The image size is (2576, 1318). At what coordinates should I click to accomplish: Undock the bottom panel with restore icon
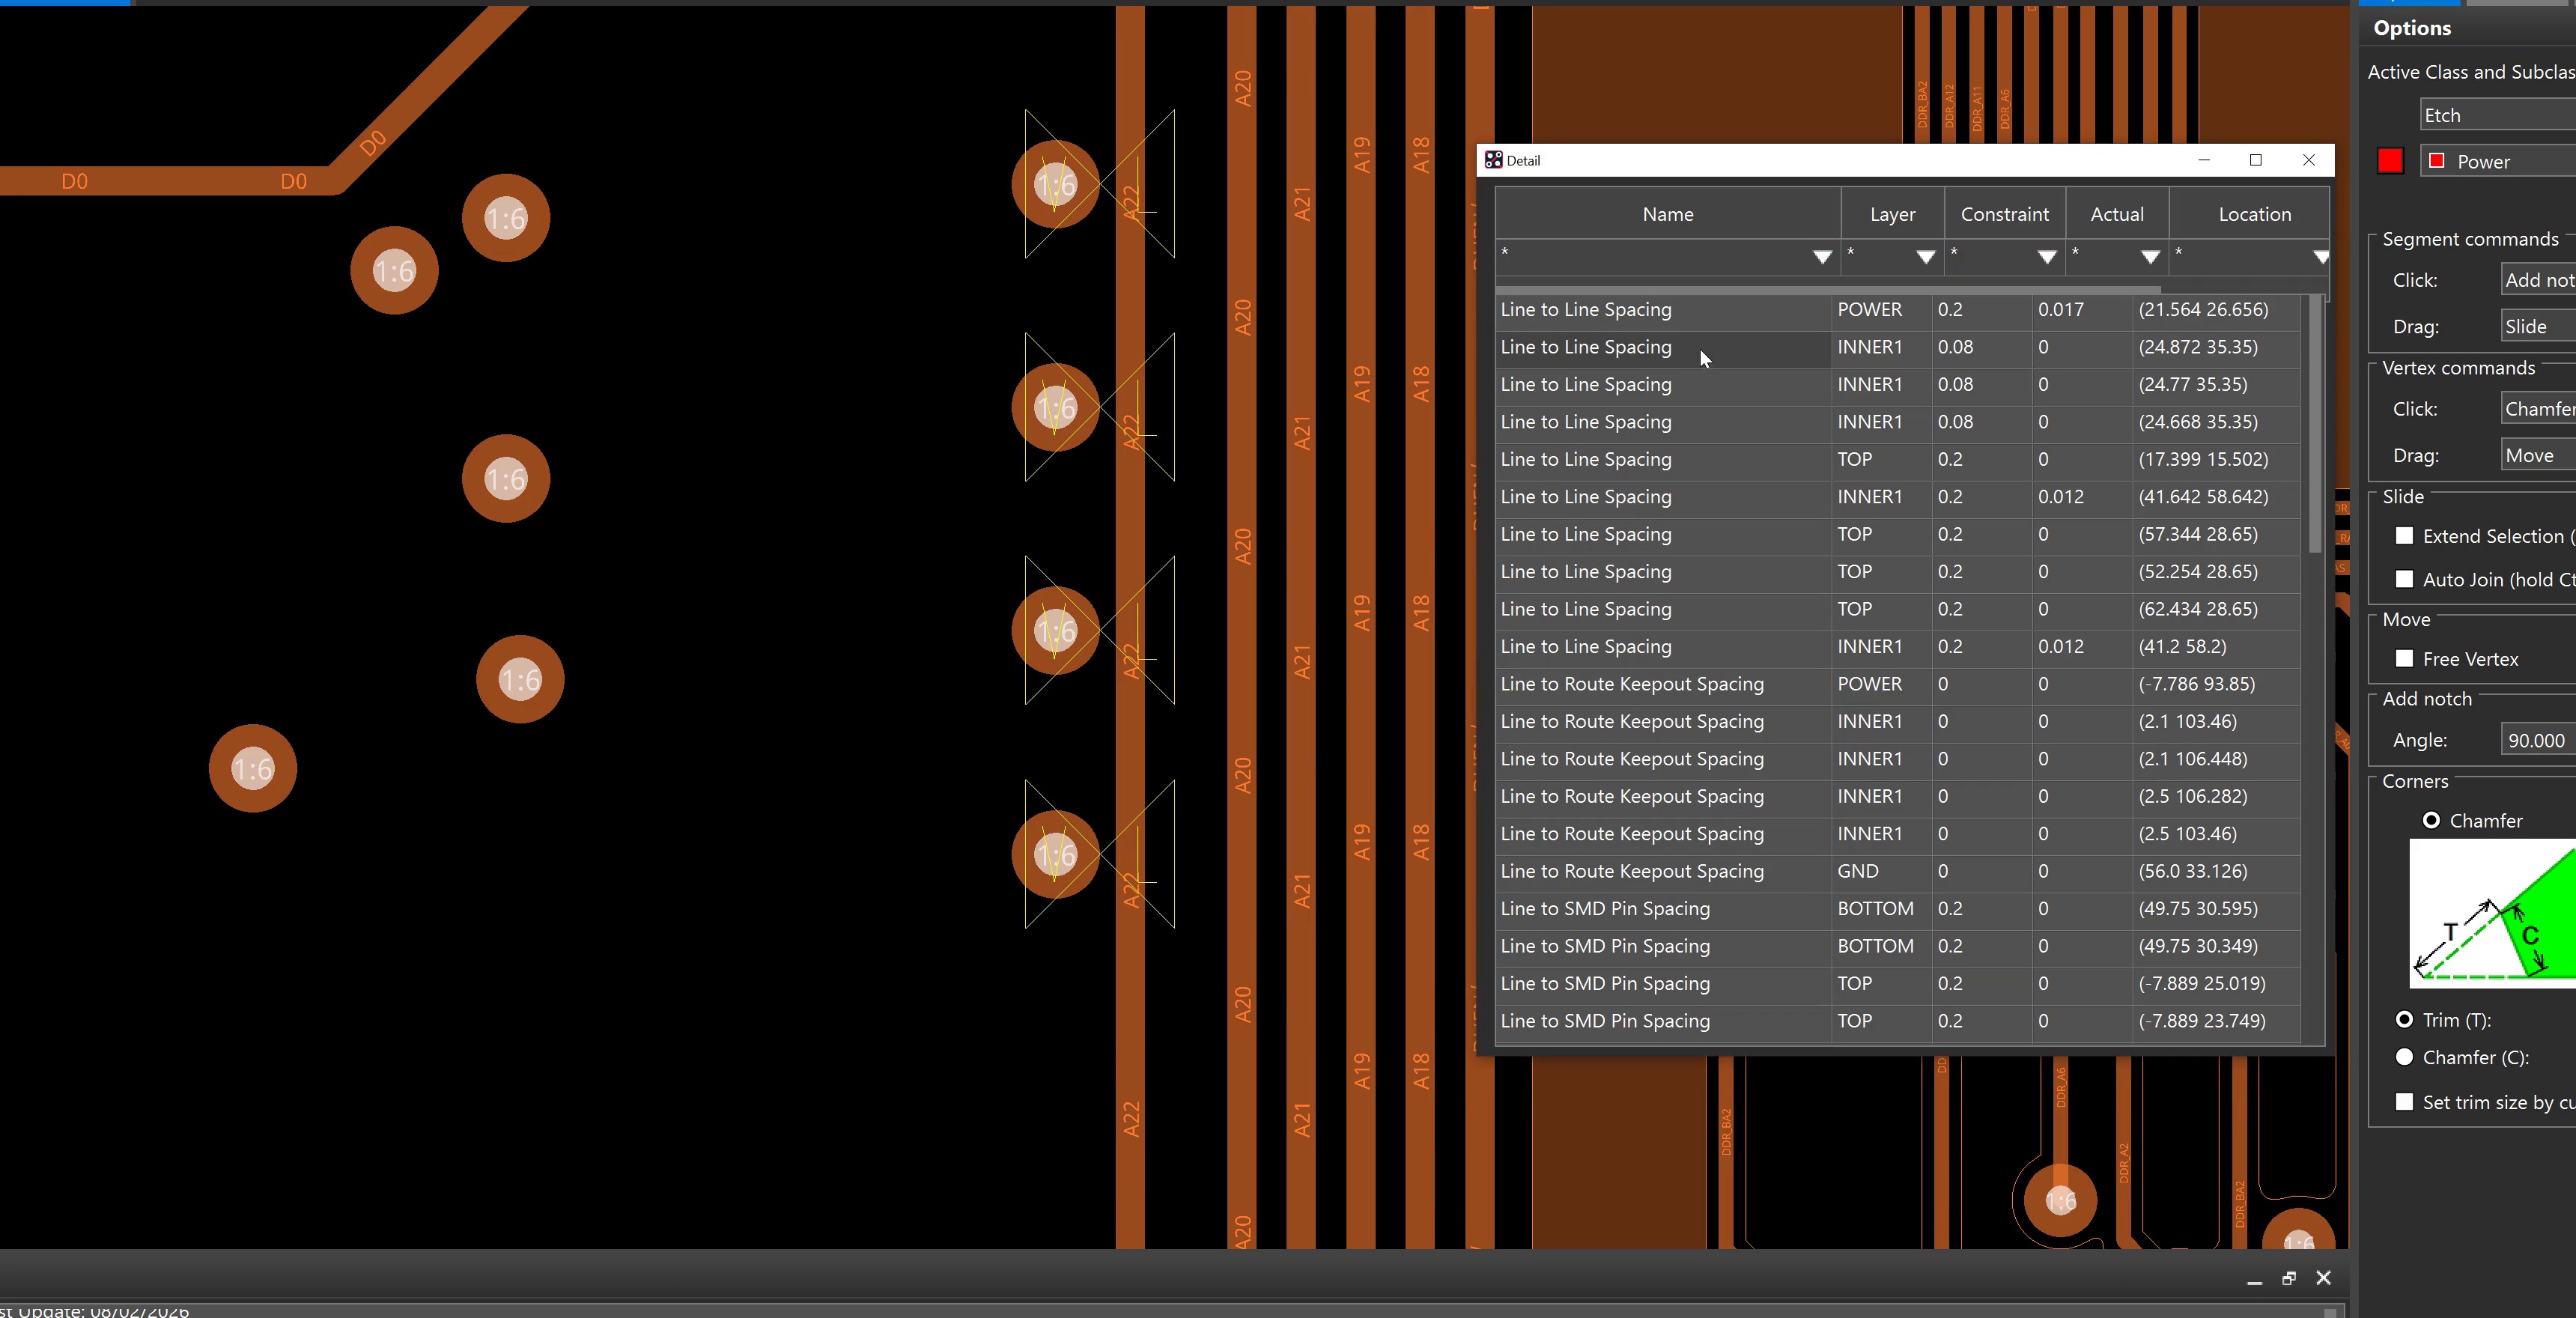coord(2289,1278)
